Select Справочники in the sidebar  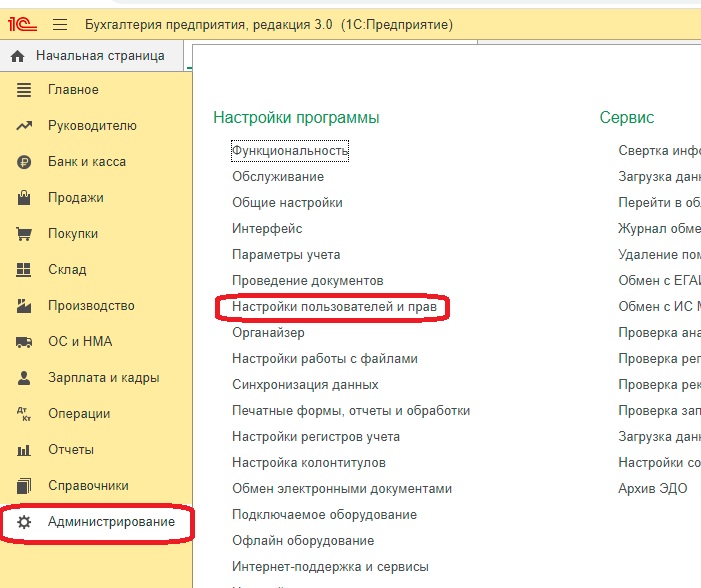[x=88, y=486]
